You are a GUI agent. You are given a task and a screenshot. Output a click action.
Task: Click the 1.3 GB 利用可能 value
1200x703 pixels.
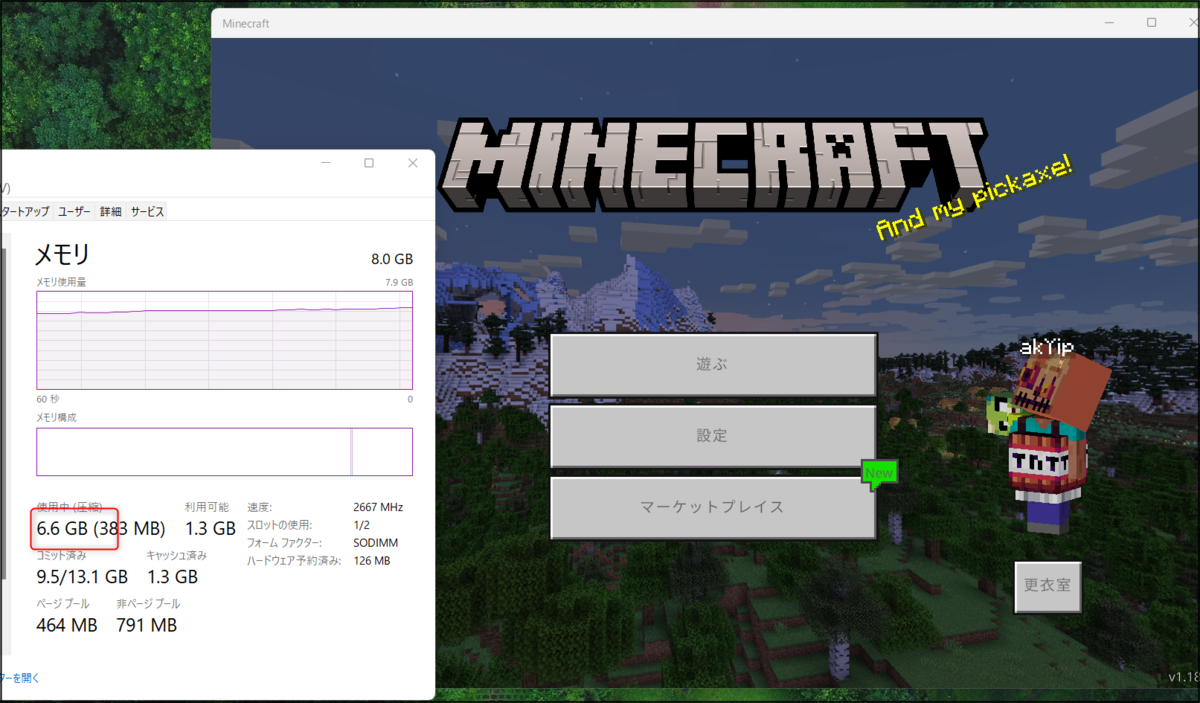[x=210, y=528]
